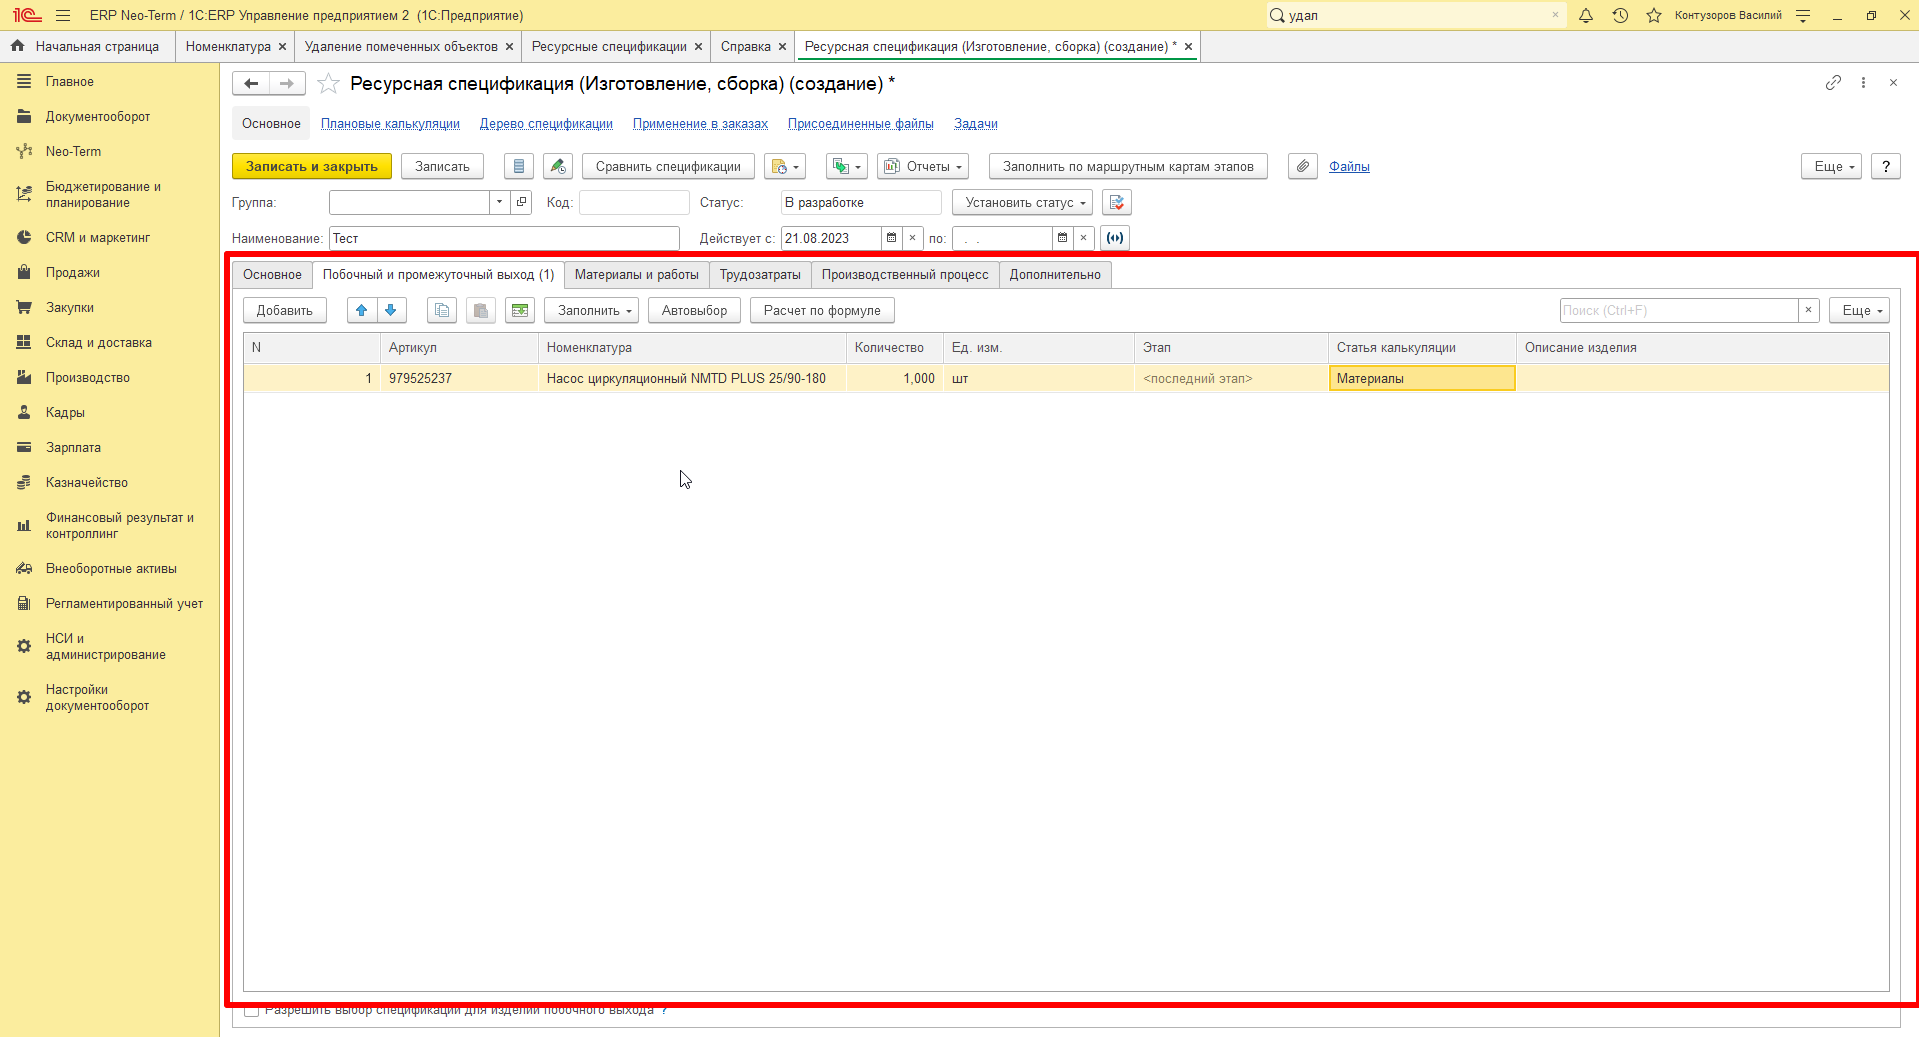Open the 'Дополнительно' tab
This screenshot has height=1037, width=1919.
1055,275
